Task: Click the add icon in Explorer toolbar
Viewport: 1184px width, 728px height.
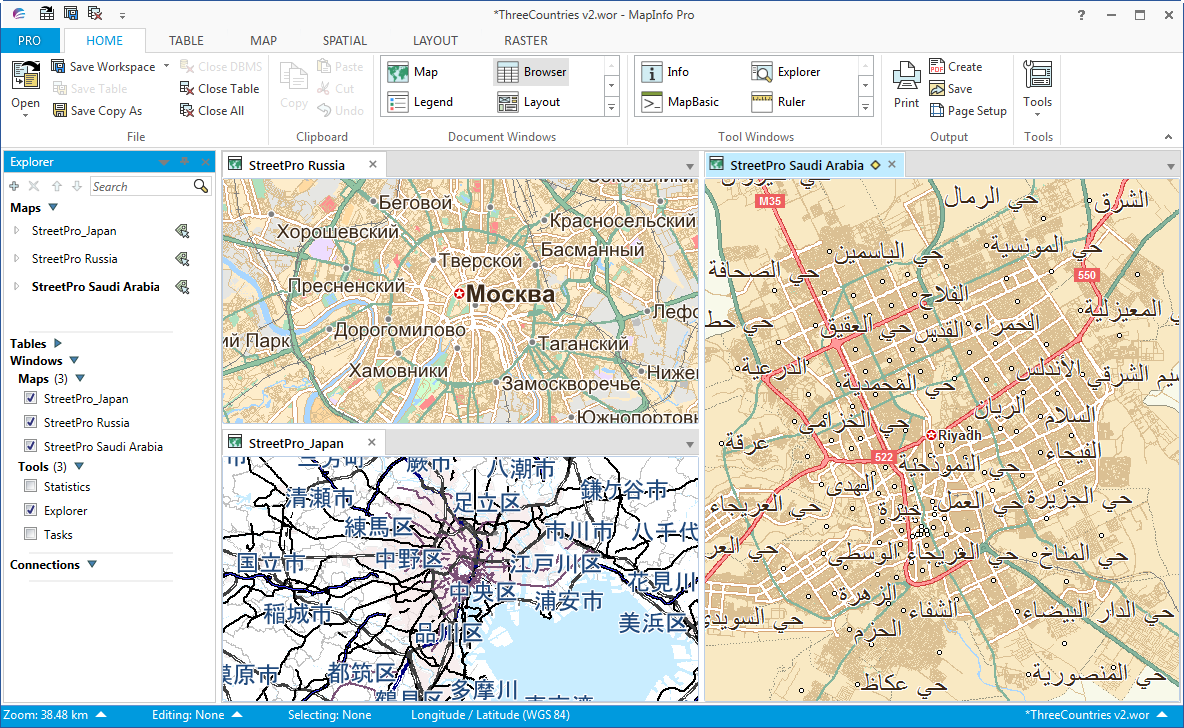Action: point(14,186)
